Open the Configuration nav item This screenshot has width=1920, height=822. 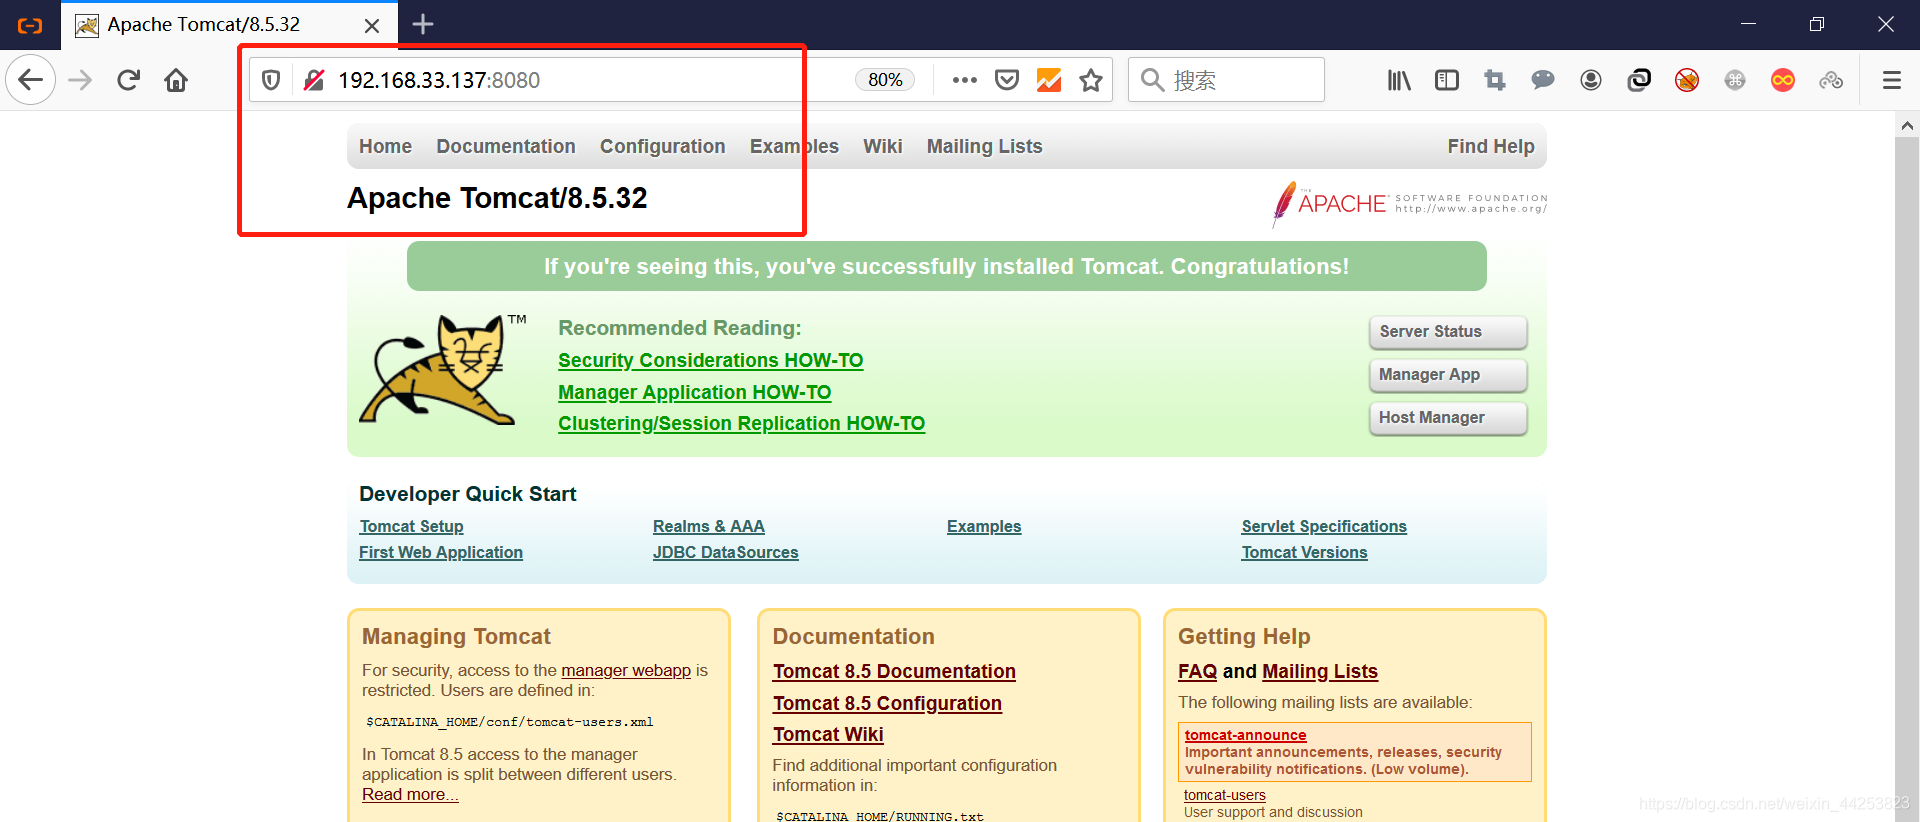pyautogui.click(x=663, y=146)
